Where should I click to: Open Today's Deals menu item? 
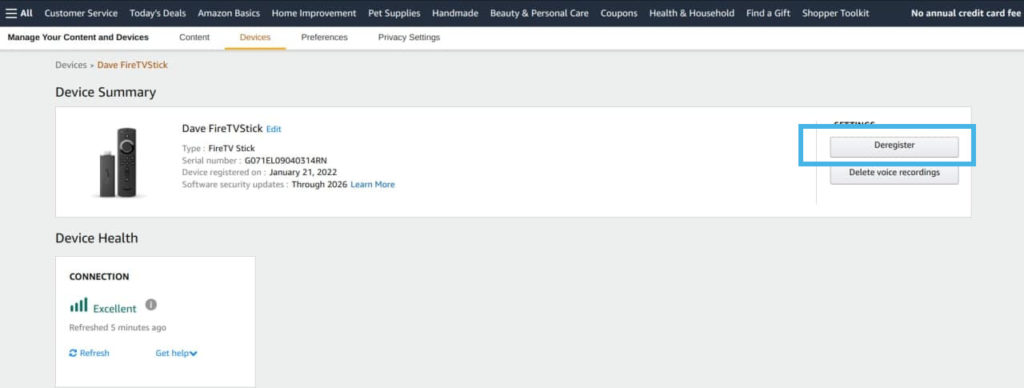(157, 13)
